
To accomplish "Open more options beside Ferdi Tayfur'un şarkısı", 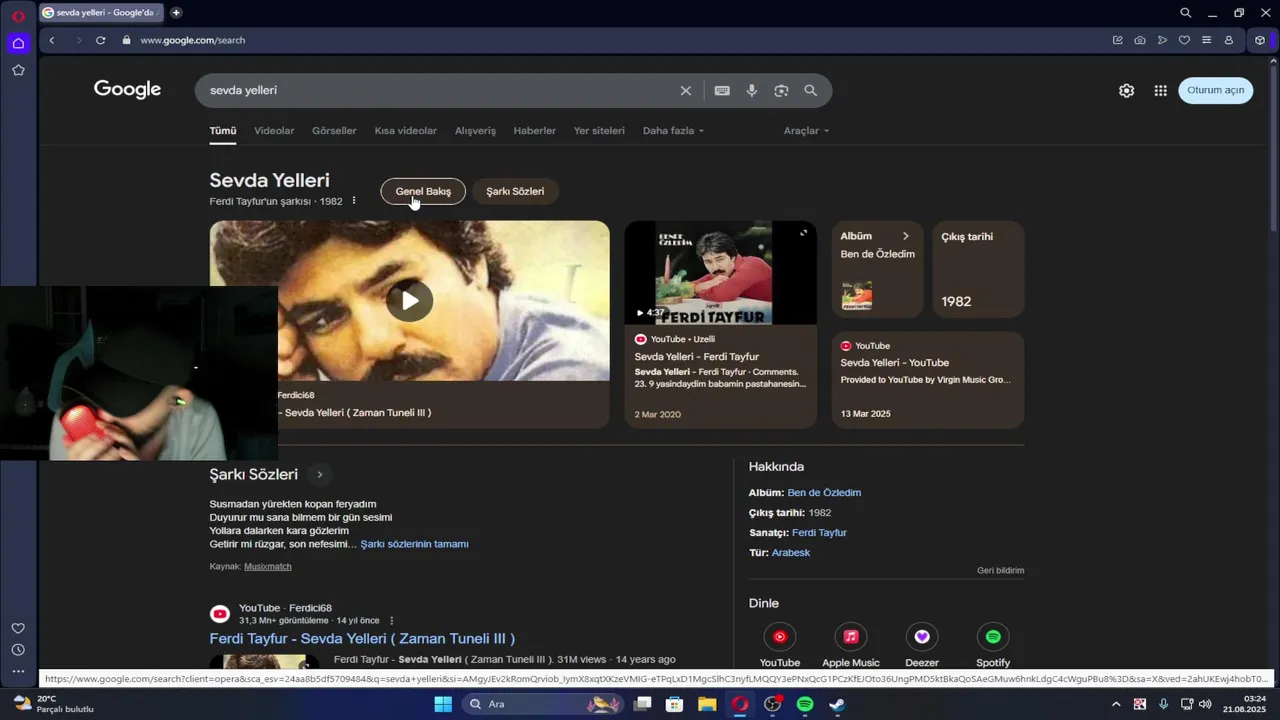I will 354,201.
